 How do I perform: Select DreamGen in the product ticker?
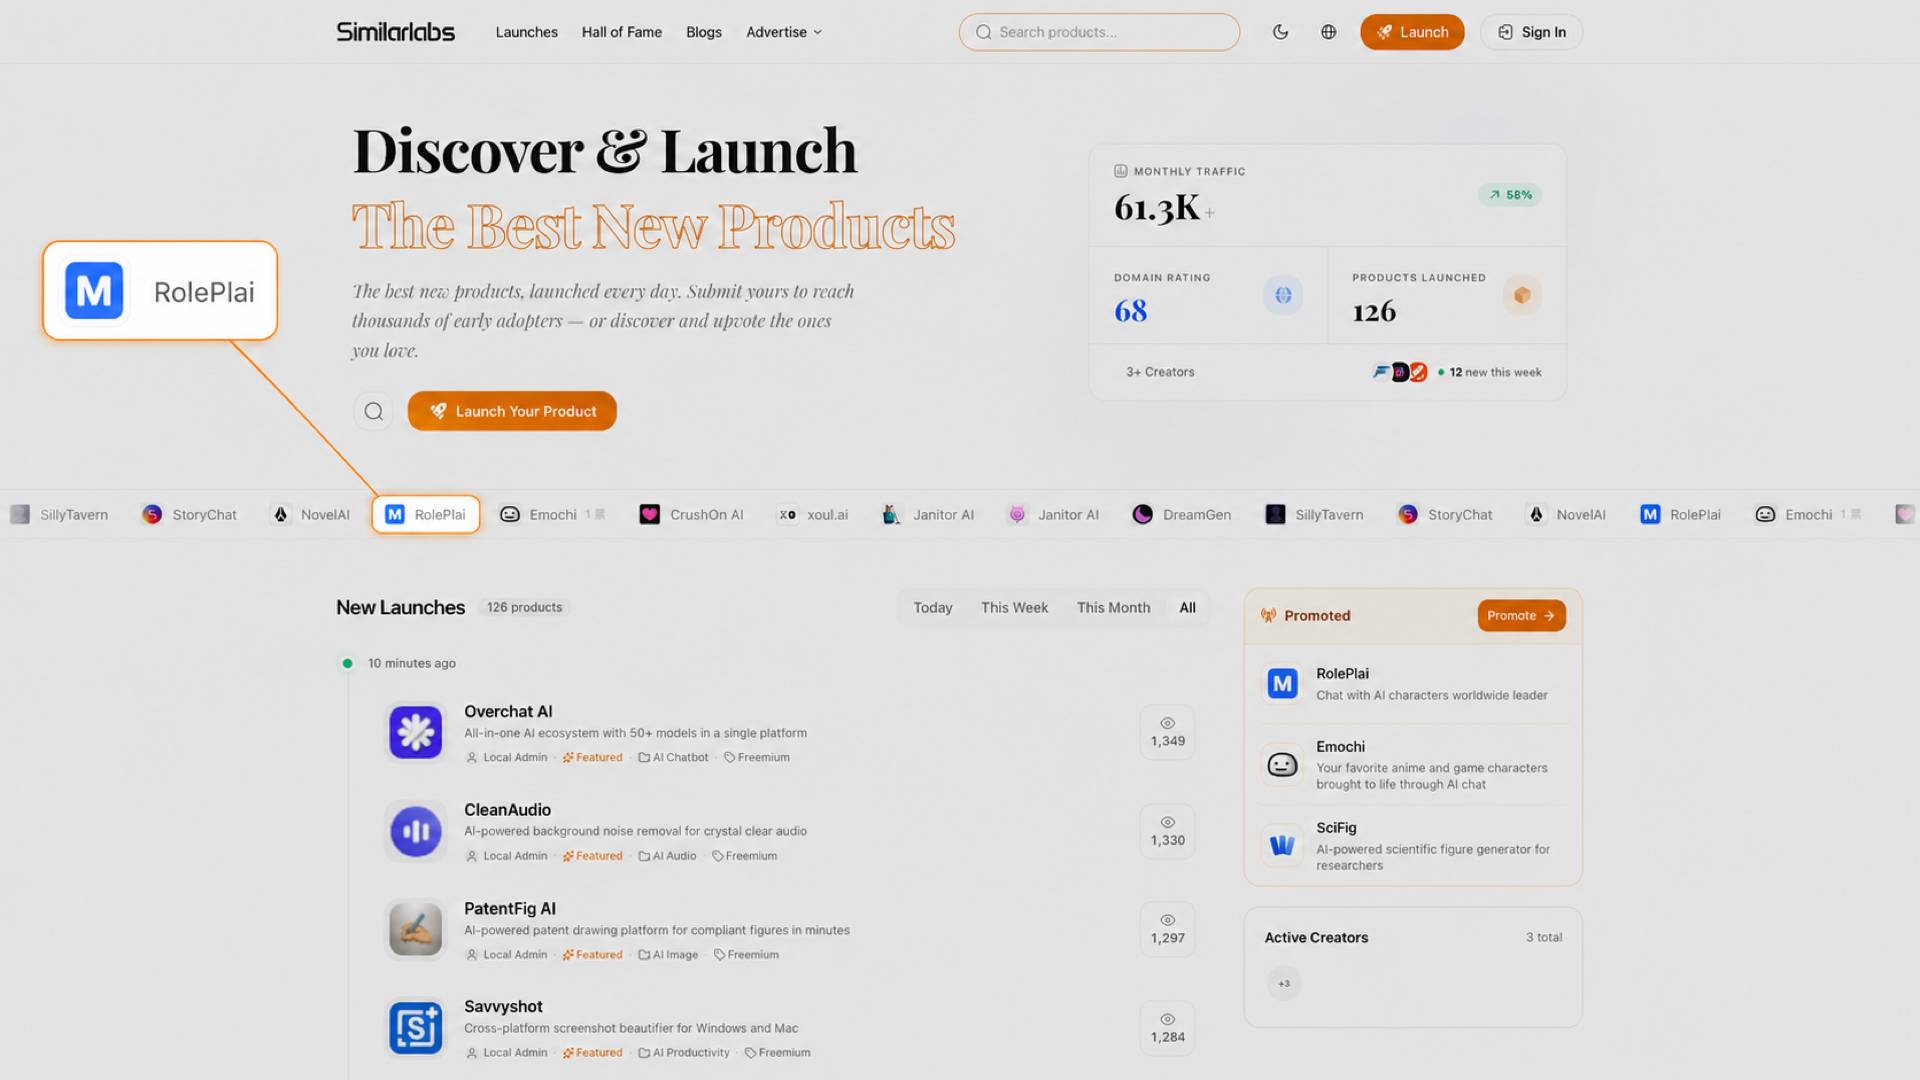(1181, 515)
